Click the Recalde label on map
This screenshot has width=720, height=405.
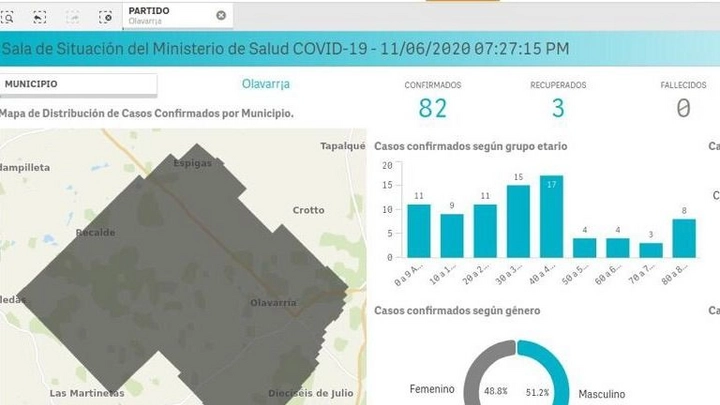(96, 233)
